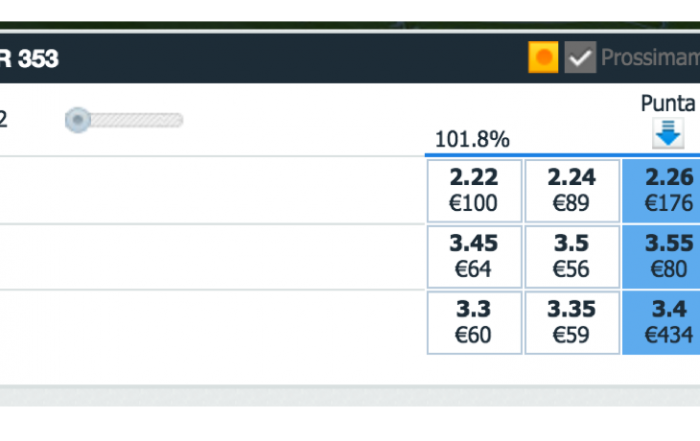700x441 pixels.
Task: Adjust the slider handle knob
Action: pyautogui.click(x=78, y=120)
